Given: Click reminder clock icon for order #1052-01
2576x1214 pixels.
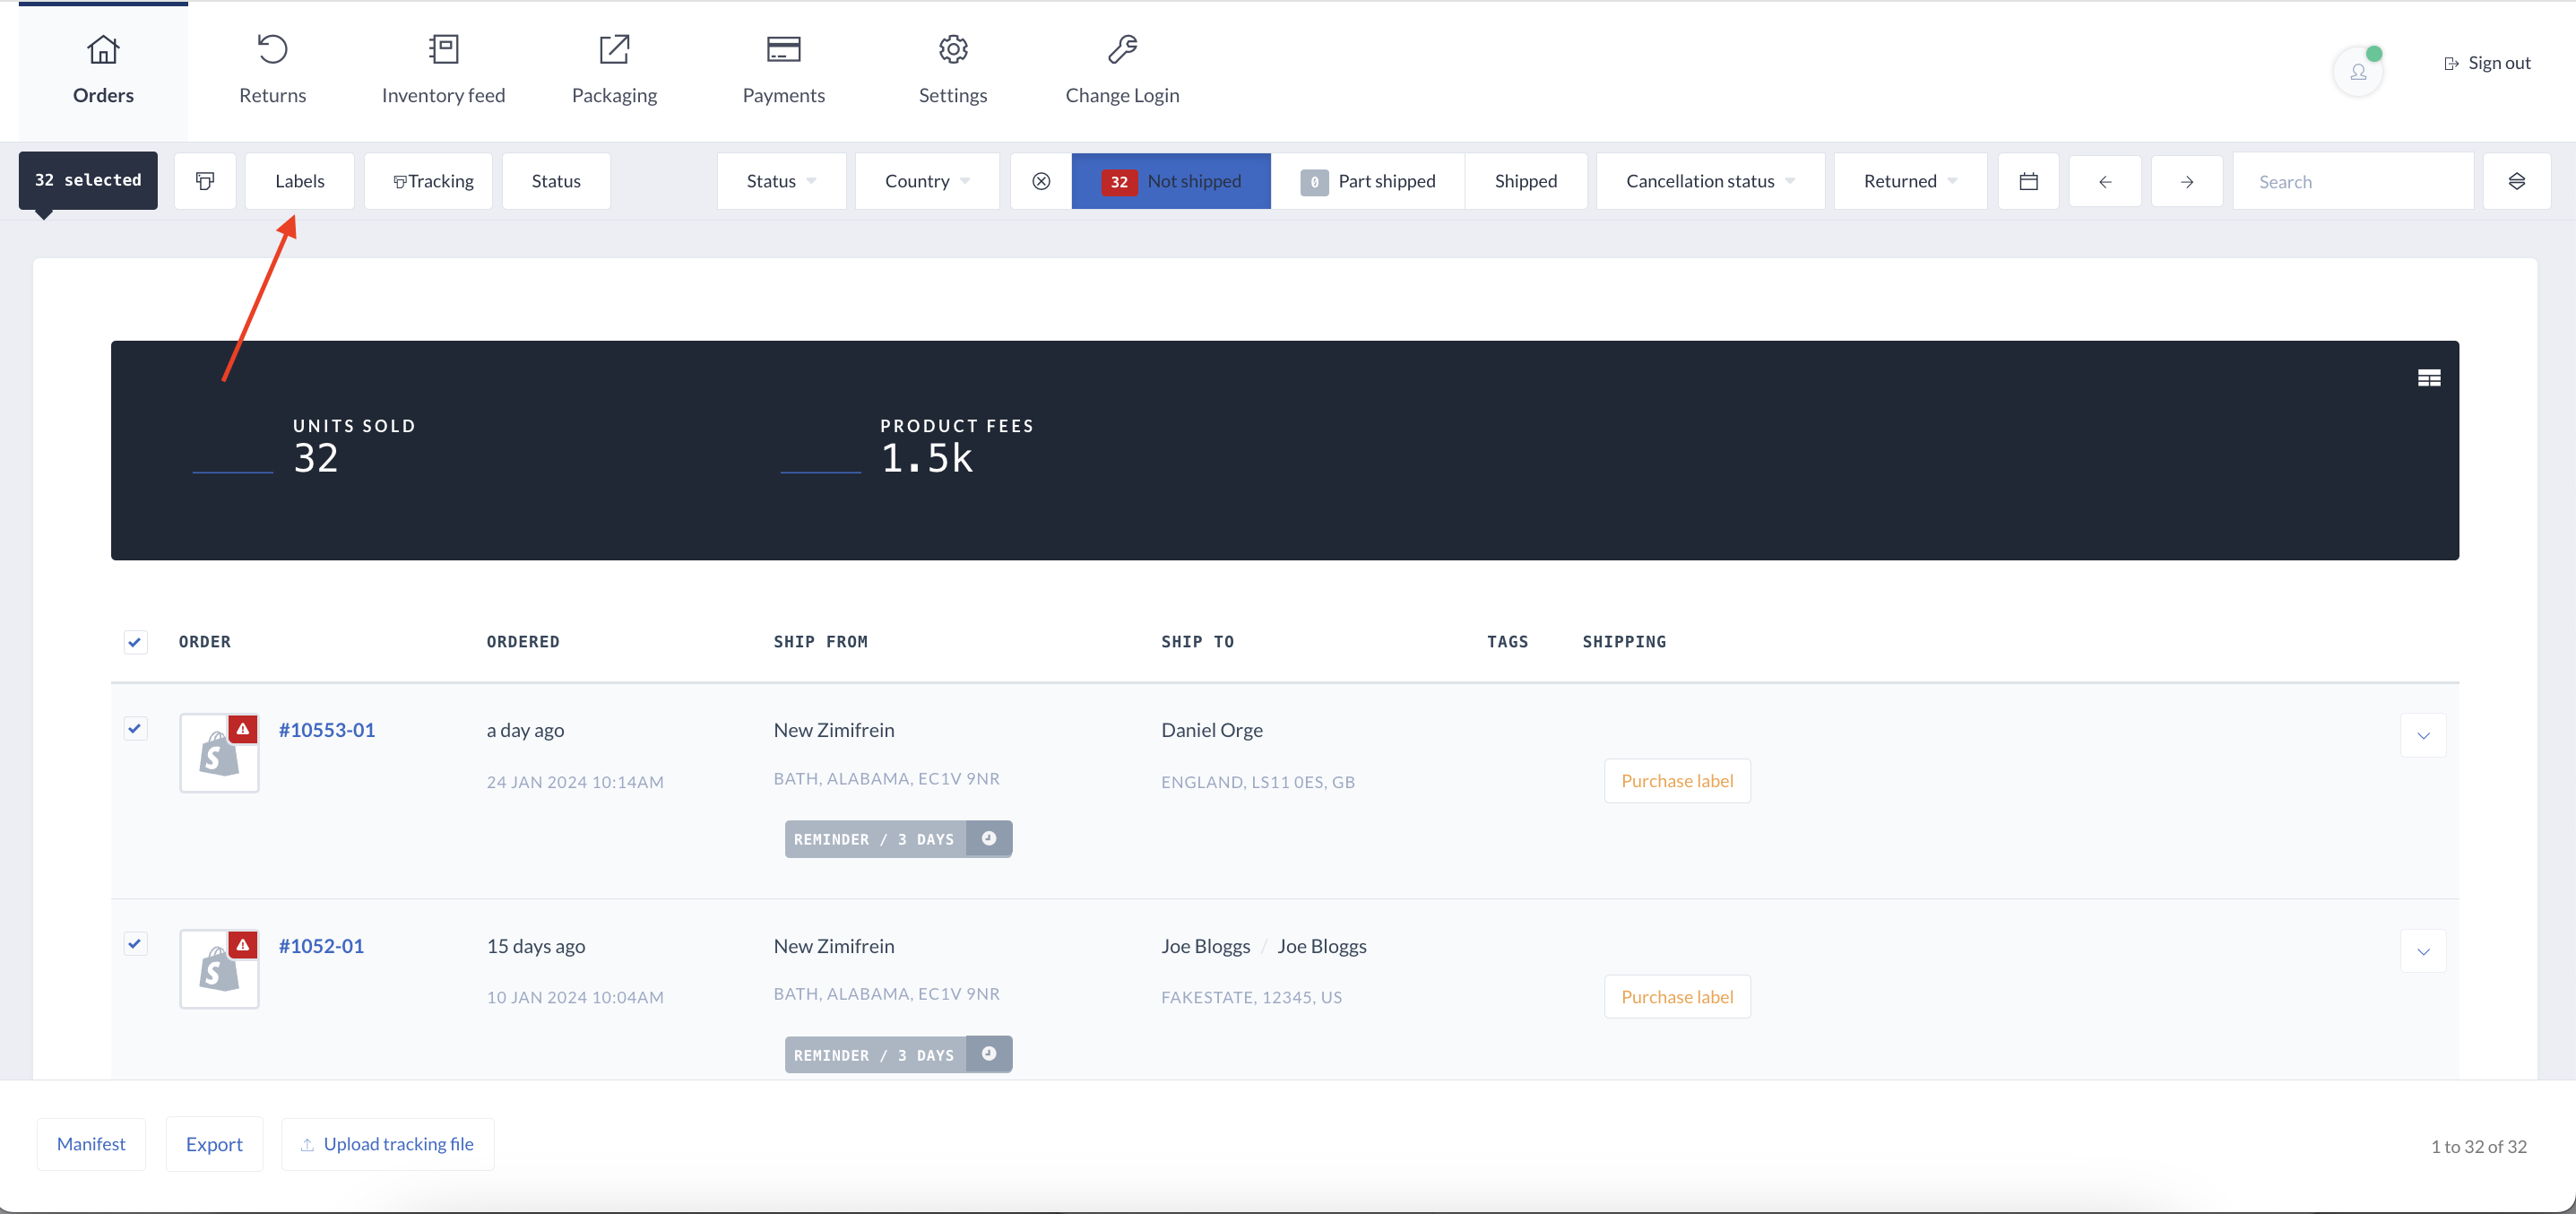Looking at the screenshot, I should point(989,1054).
